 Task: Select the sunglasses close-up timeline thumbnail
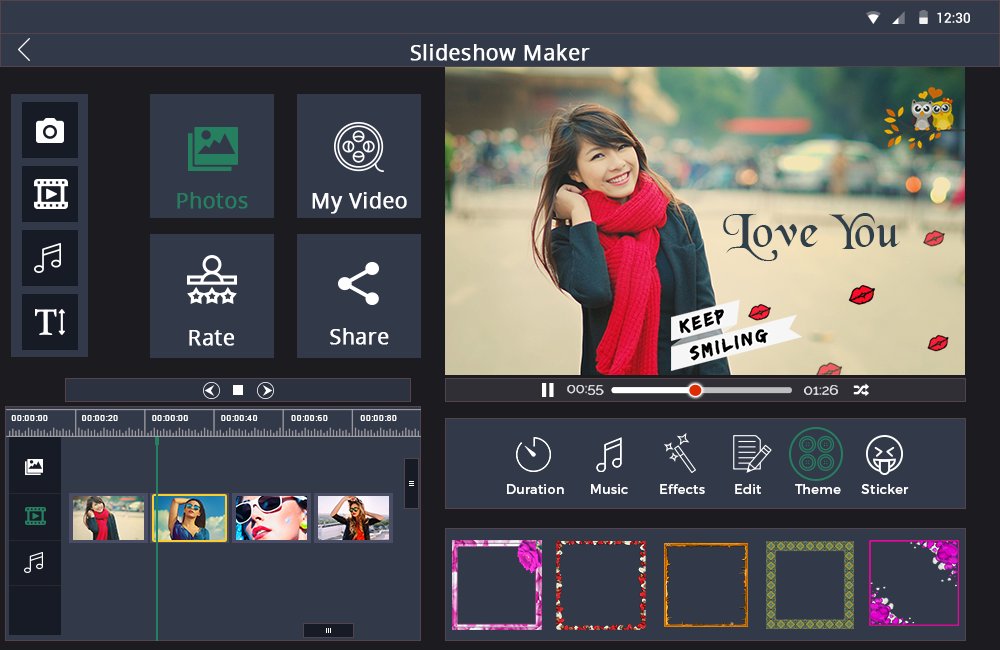click(271, 518)
